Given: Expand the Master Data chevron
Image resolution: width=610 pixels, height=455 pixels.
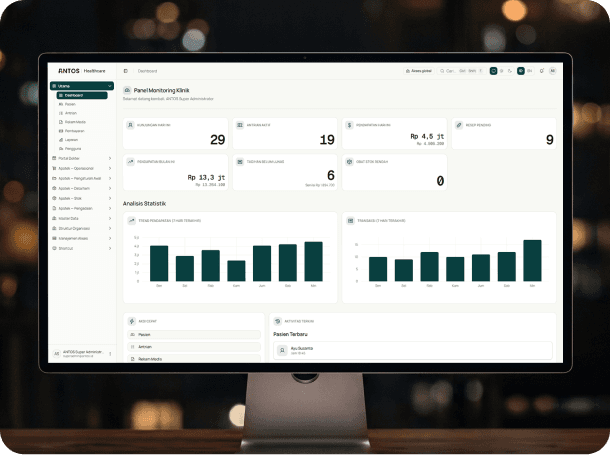Looking at the screenshot, I should (110, 218).
